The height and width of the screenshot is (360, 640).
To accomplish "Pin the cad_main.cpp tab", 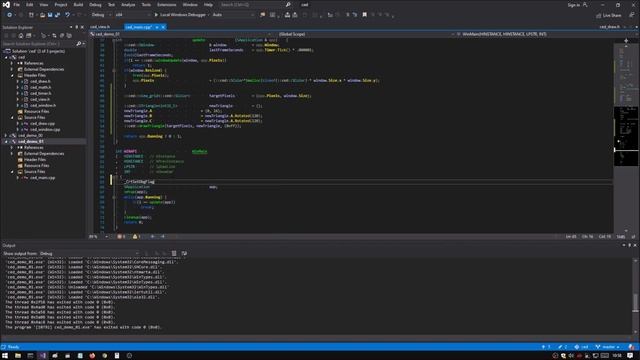I will pyautogui.click(x=157, y=27).
